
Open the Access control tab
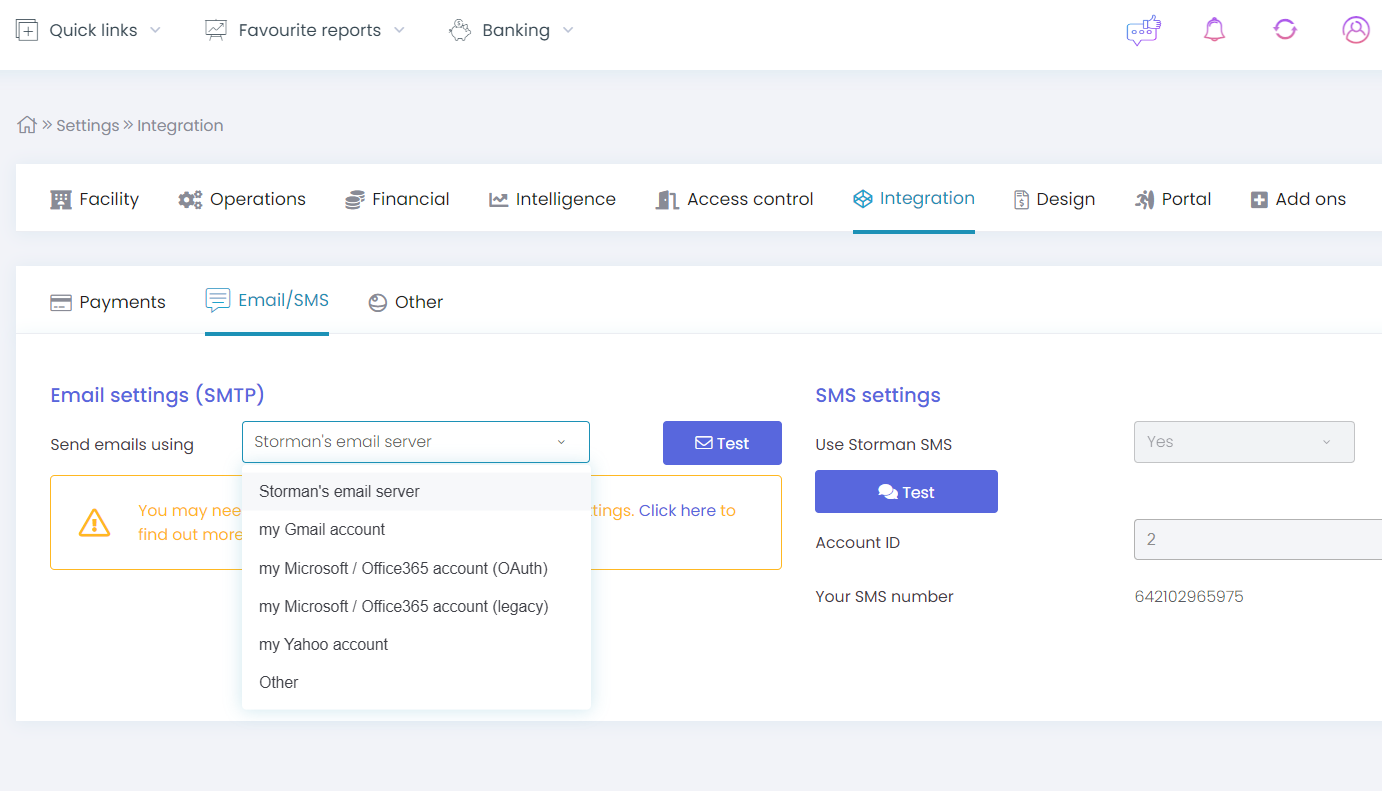tap(735, 199)
